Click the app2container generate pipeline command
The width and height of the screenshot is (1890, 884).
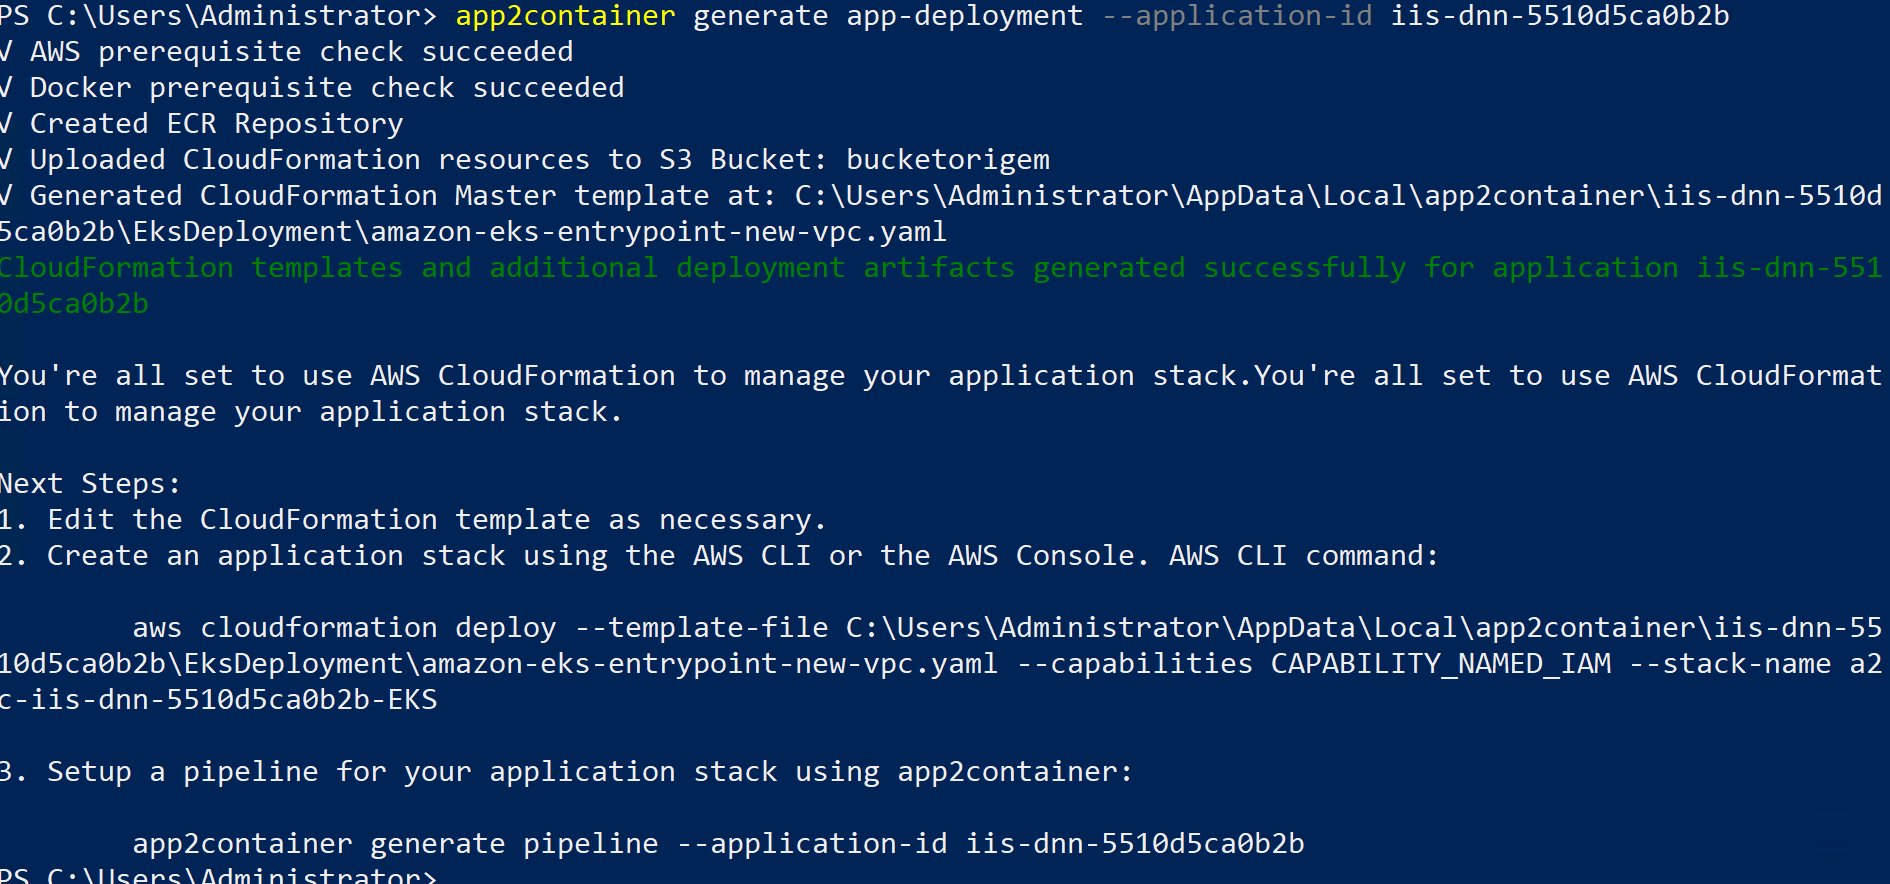718,844
